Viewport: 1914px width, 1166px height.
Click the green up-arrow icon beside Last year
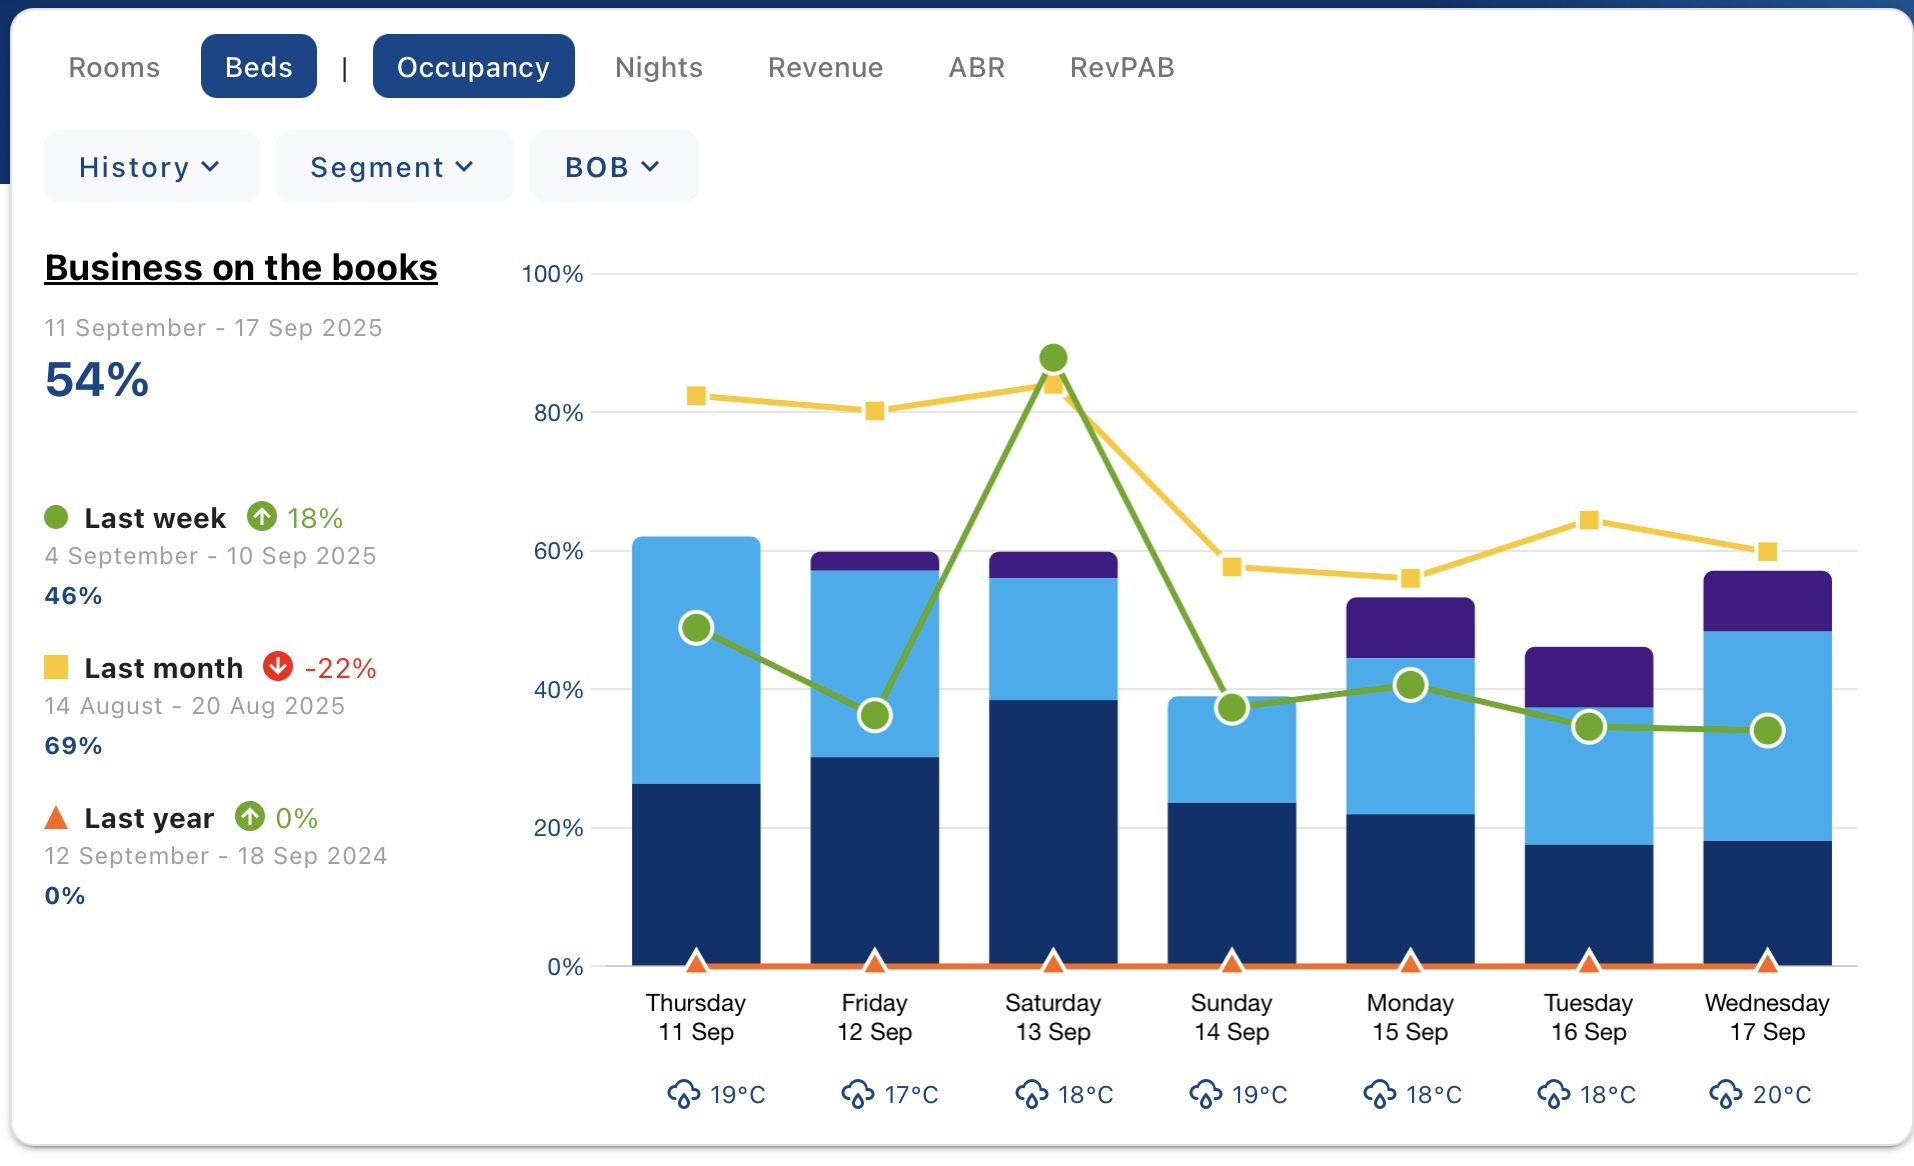pyautogui.click(x=250, y=816)
